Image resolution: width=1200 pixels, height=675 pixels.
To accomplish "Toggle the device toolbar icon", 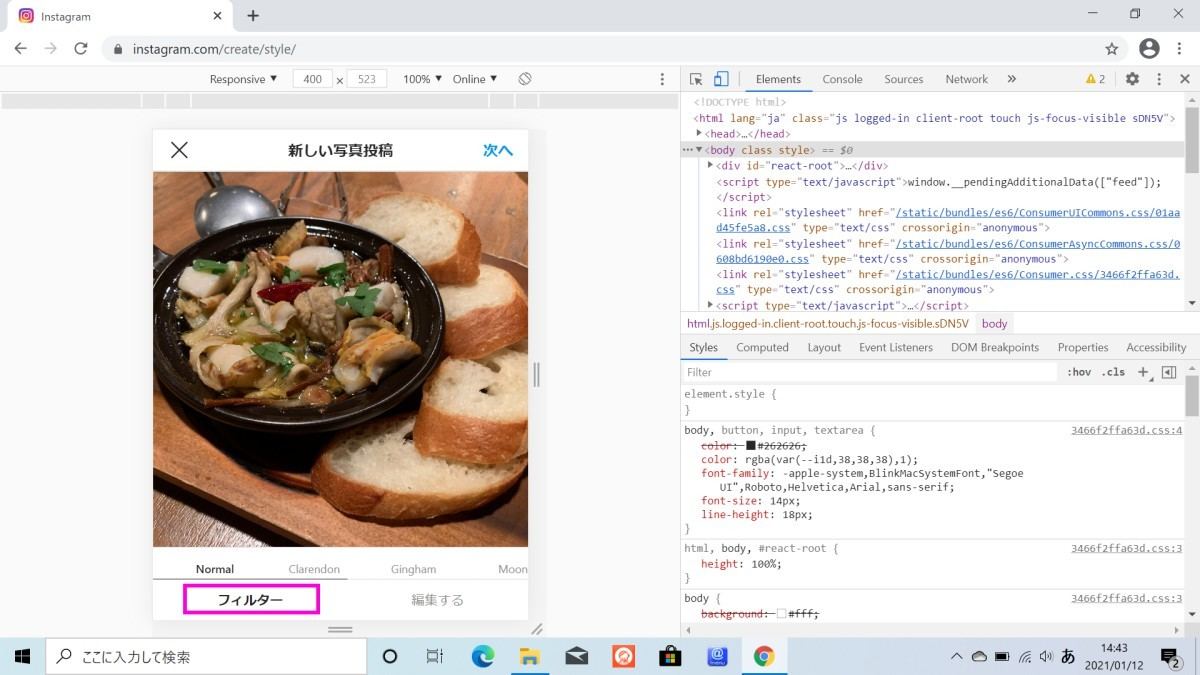I will click(x=721, y=79).
